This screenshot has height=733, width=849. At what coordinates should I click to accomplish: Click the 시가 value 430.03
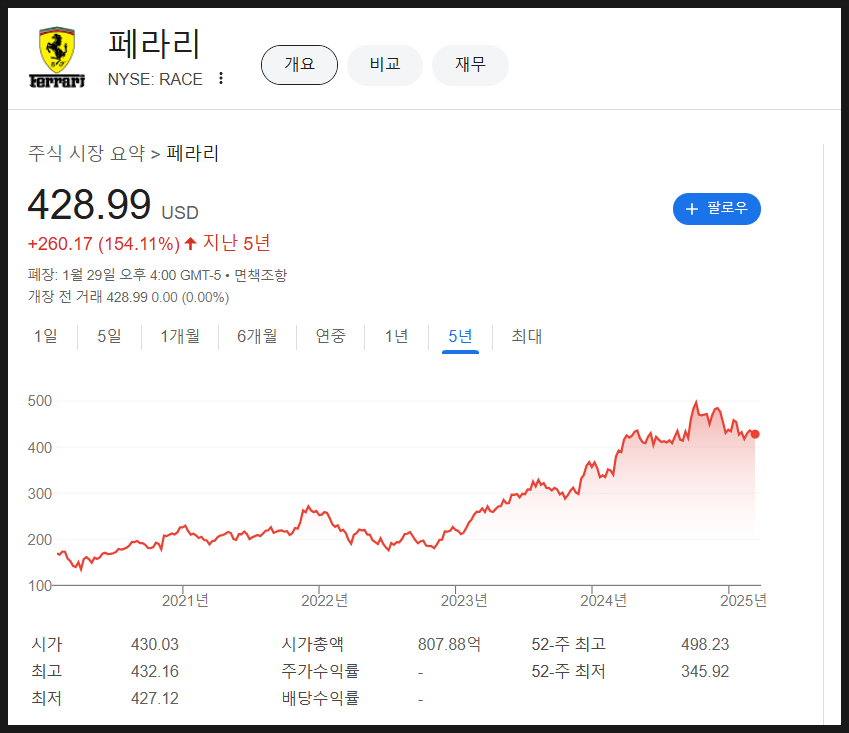tap(155, 644)
